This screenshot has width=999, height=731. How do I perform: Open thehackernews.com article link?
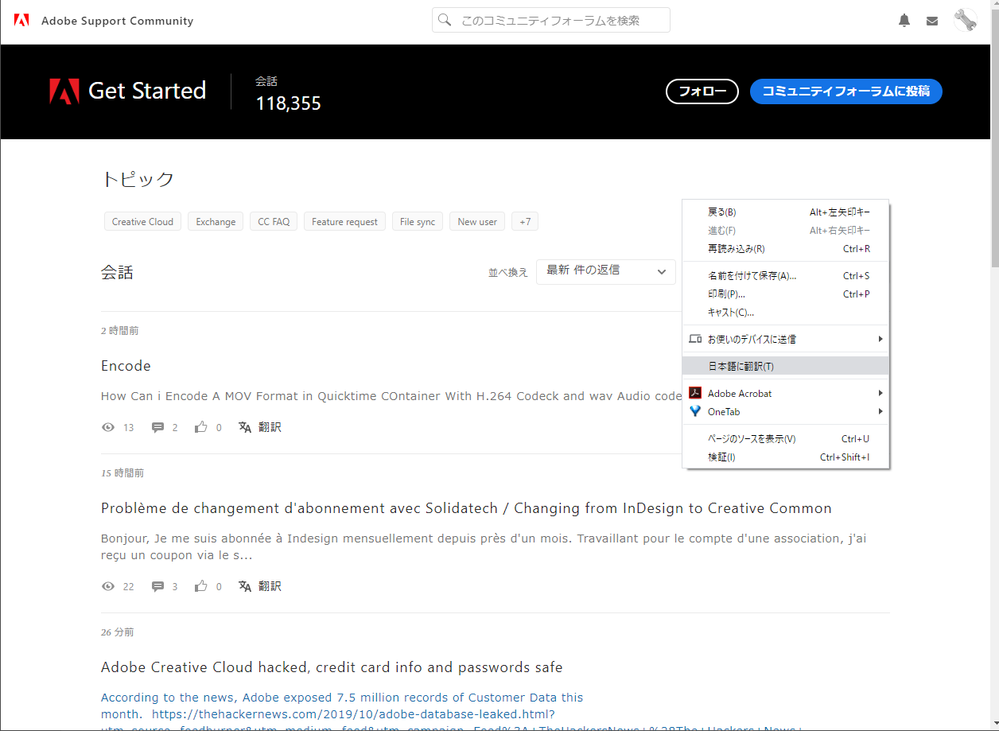354,714
